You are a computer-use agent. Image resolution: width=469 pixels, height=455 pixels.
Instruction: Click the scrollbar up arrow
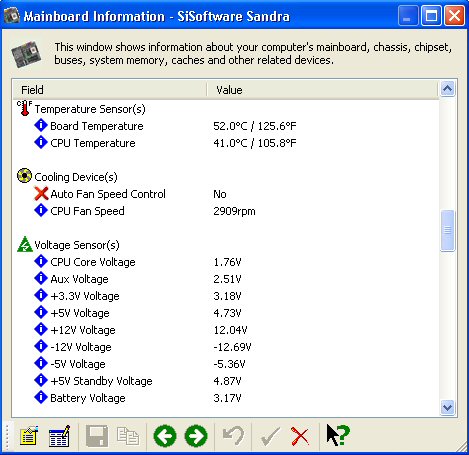pos(447,89)
